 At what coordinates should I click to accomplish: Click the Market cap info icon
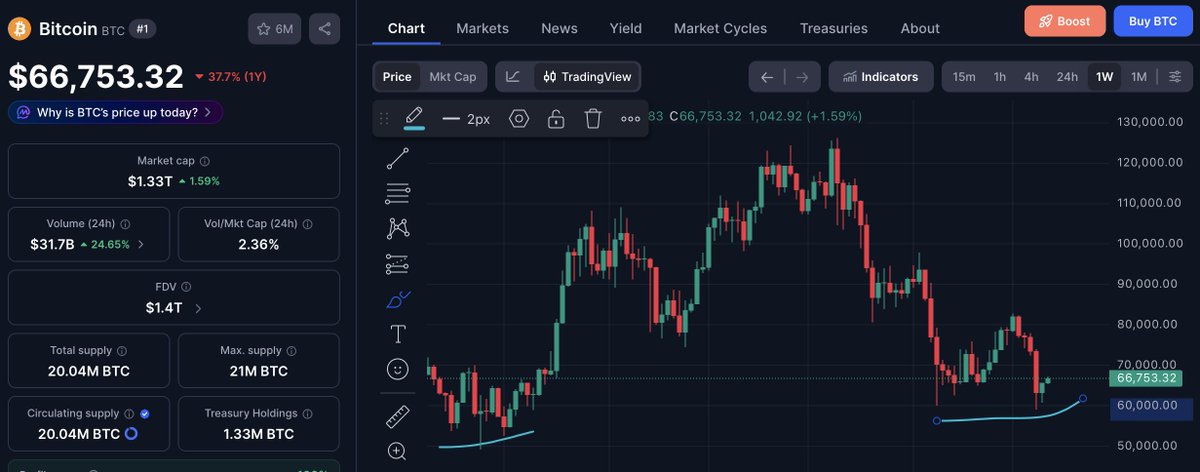[205, 161]
